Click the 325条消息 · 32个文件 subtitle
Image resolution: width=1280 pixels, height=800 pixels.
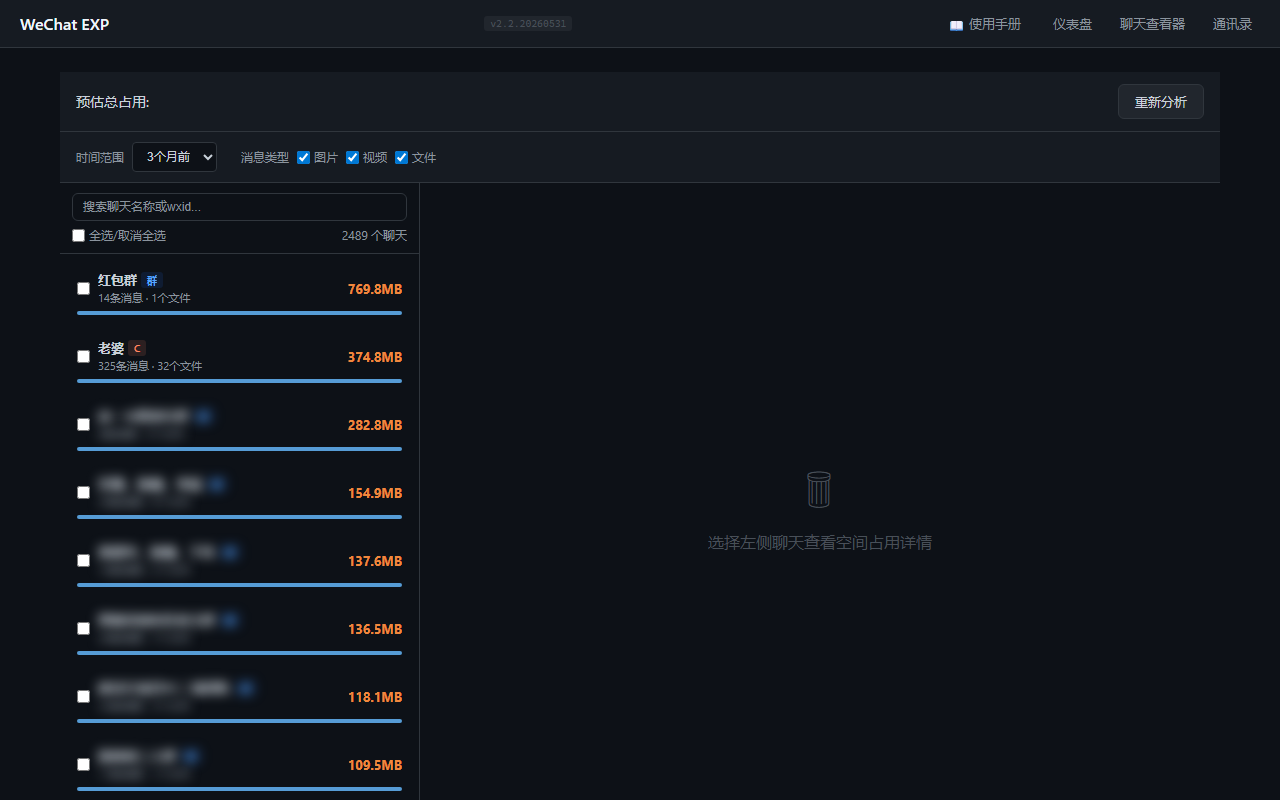pyautogui.click(x=150, y=366)
